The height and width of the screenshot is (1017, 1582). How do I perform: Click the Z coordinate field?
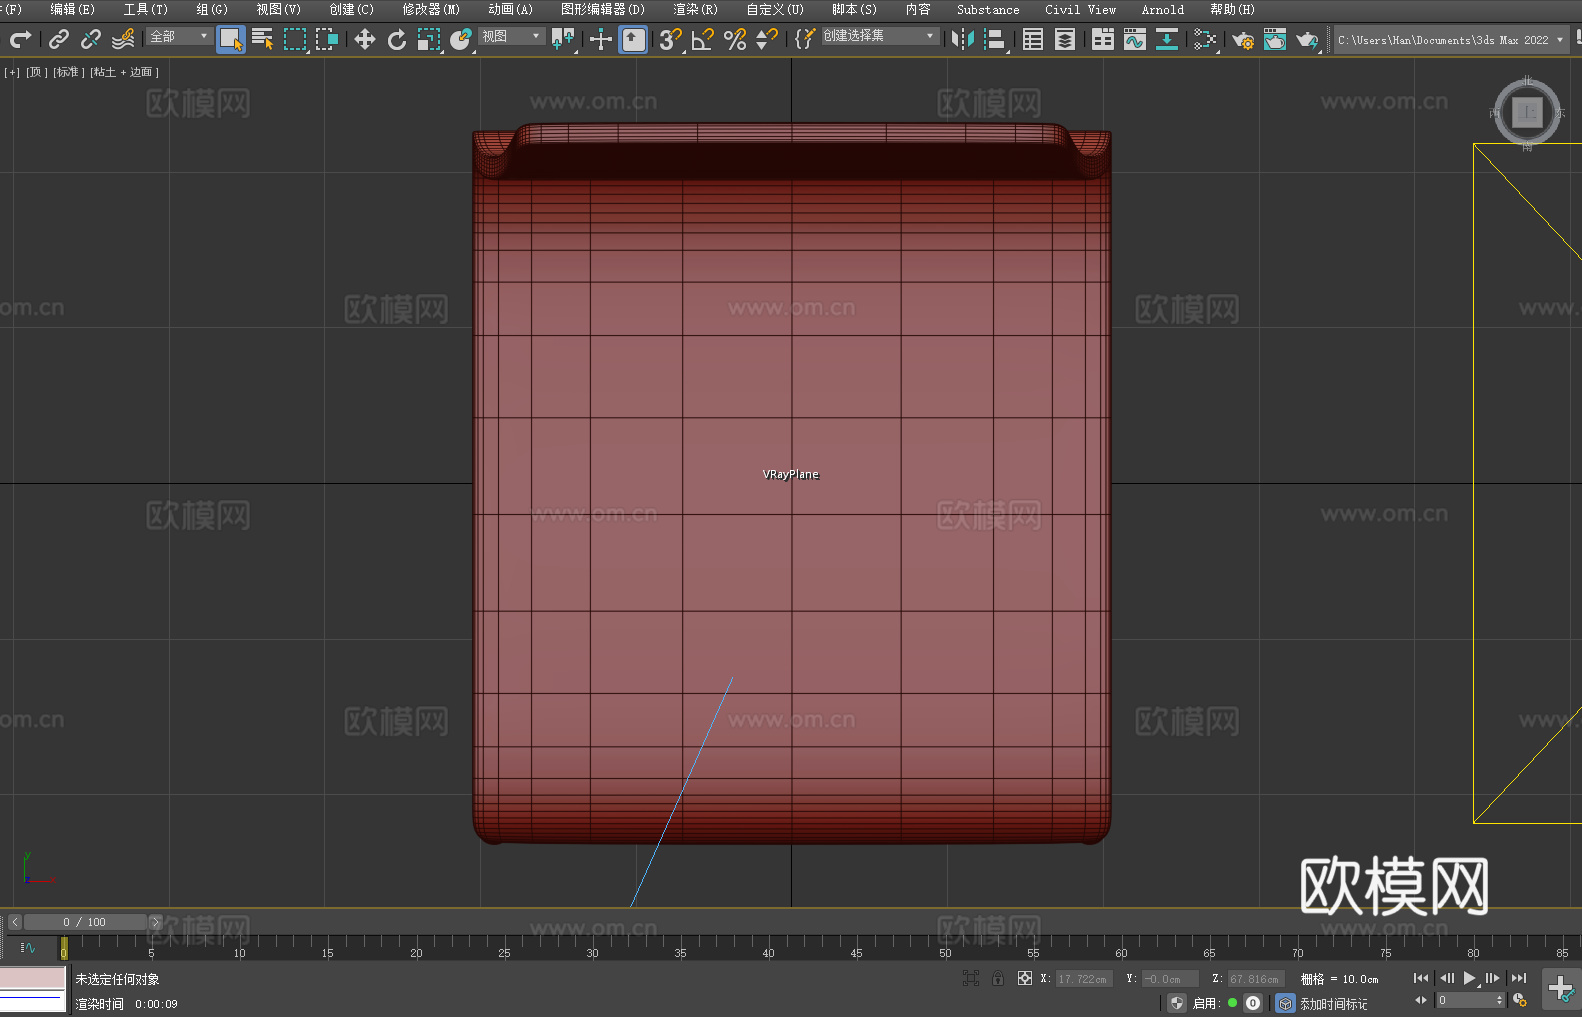click(1256, 979)
